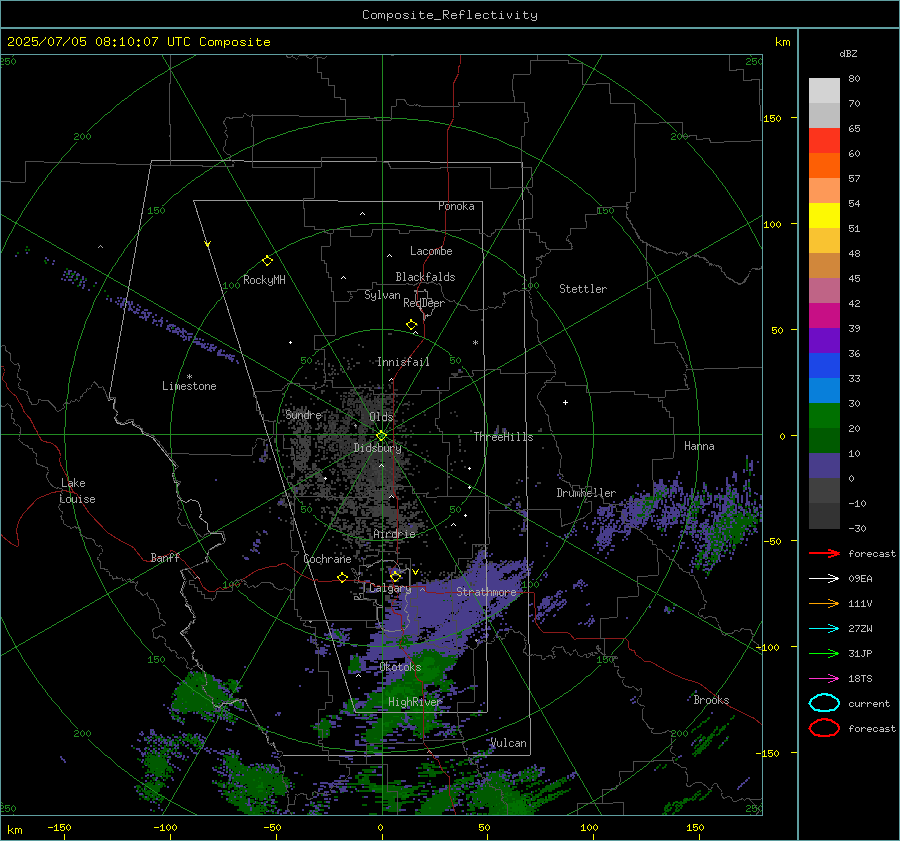The width and height of the screenshot is (900, 841).
Task: Click the asterisk marker east of Innisfail
Action: tap(475, 343)
